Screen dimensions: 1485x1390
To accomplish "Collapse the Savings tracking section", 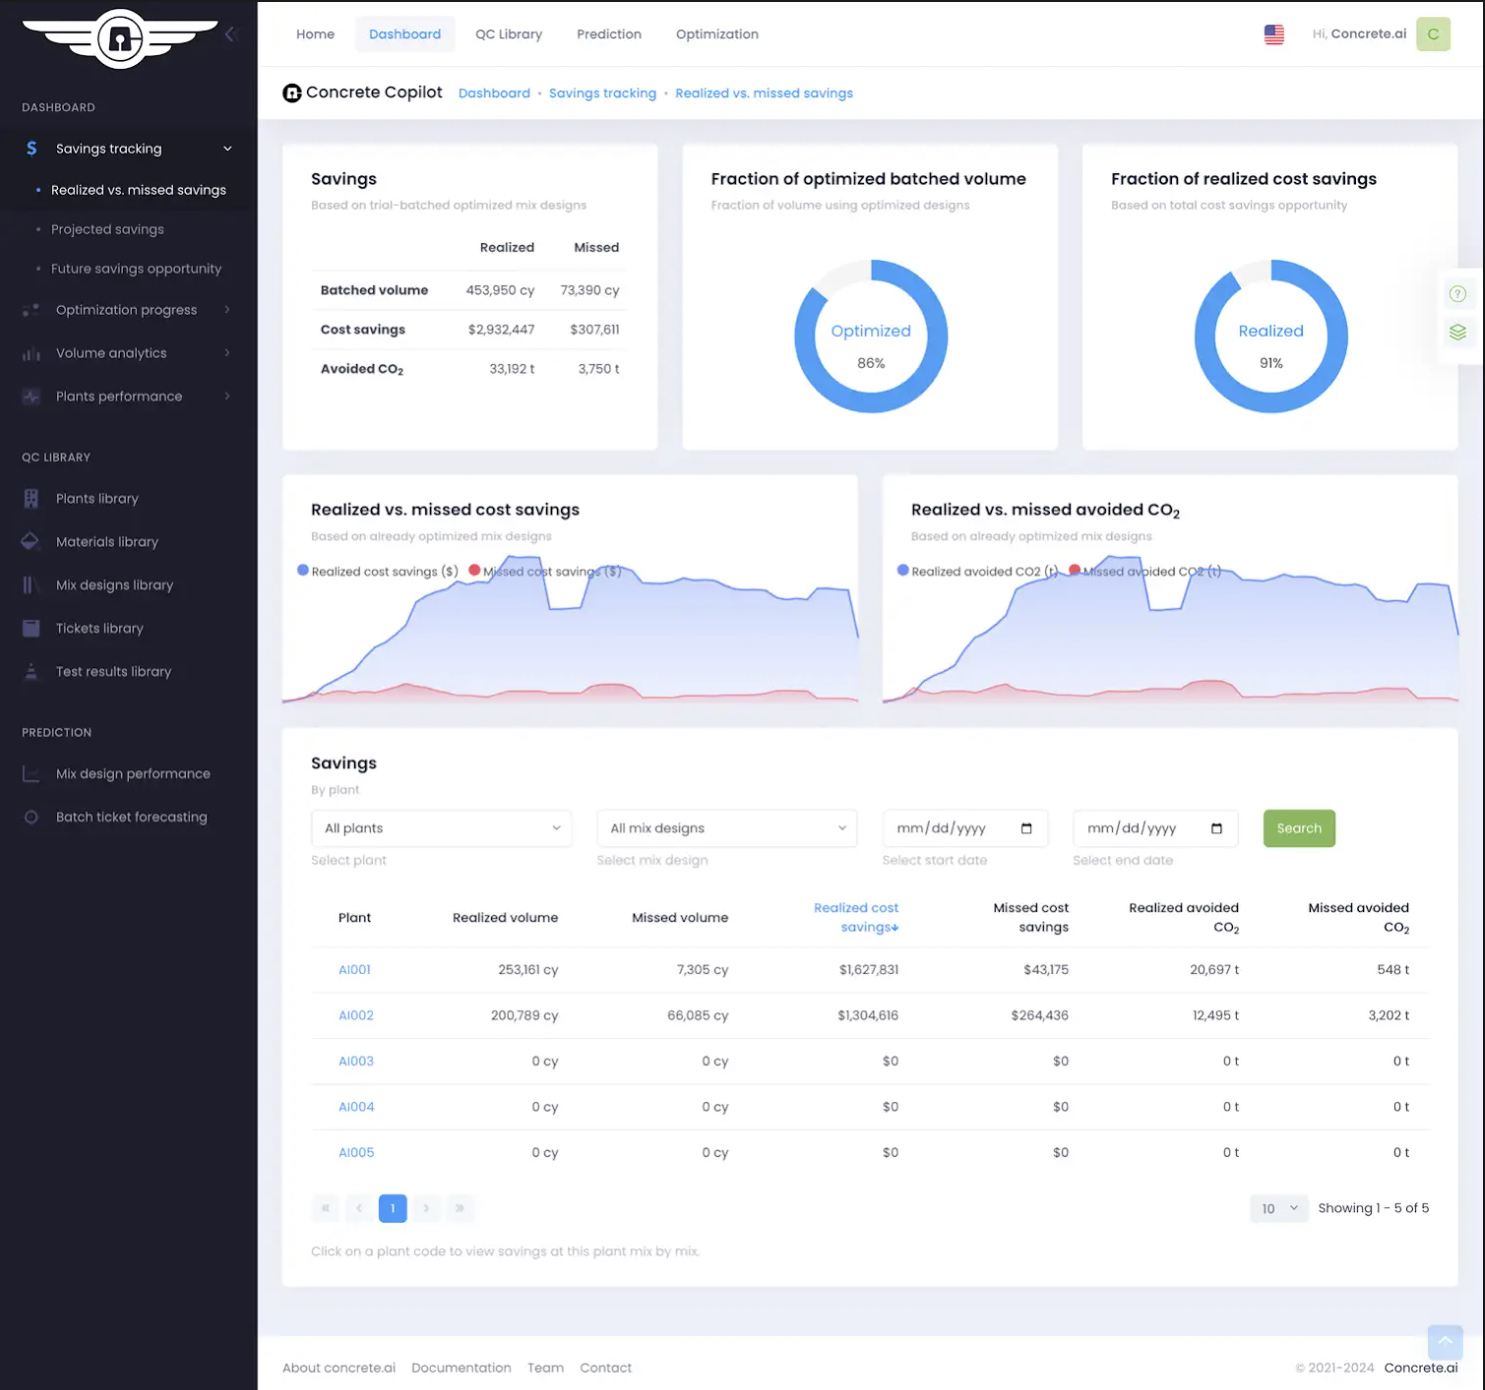I will tap(227, 148).
